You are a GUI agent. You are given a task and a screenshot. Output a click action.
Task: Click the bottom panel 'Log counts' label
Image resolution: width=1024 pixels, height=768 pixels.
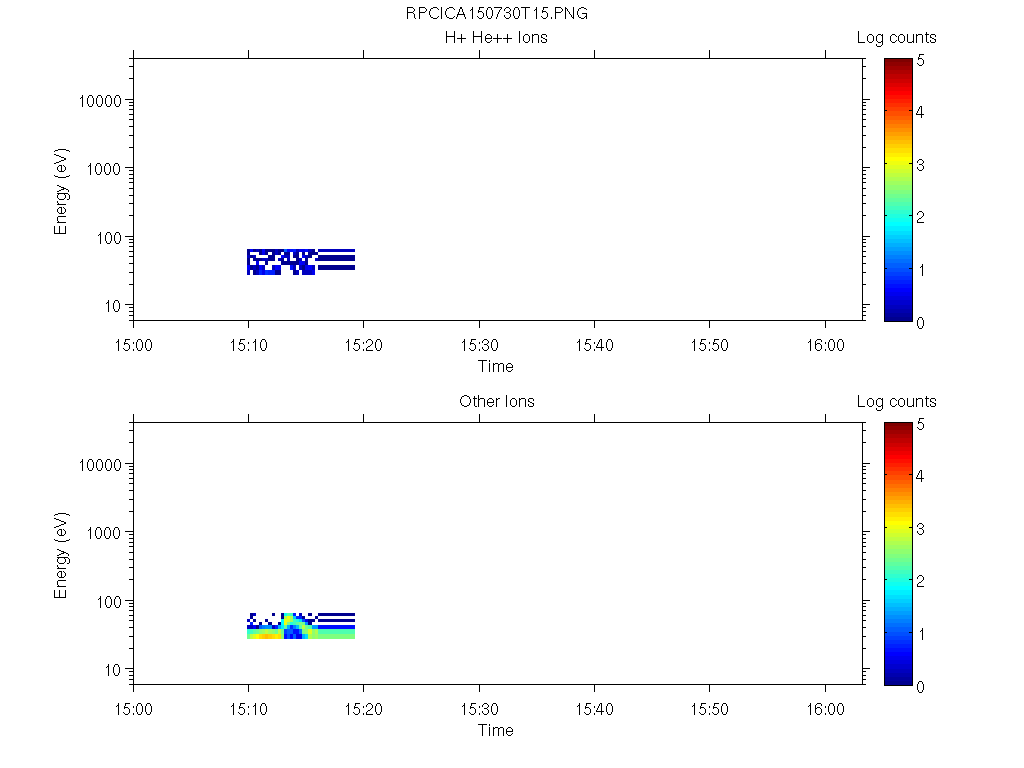click(x=897, y=402)
